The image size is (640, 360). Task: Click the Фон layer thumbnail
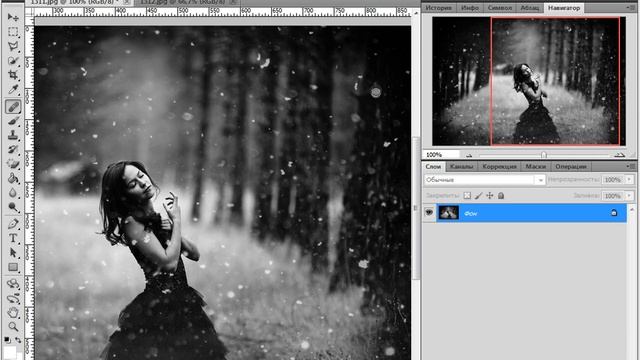tap(449, 213)
